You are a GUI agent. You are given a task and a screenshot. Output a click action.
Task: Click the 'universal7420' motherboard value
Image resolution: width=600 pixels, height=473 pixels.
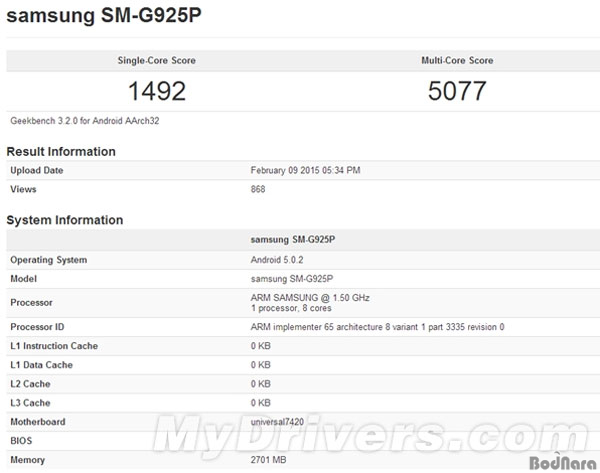point(277,422)
